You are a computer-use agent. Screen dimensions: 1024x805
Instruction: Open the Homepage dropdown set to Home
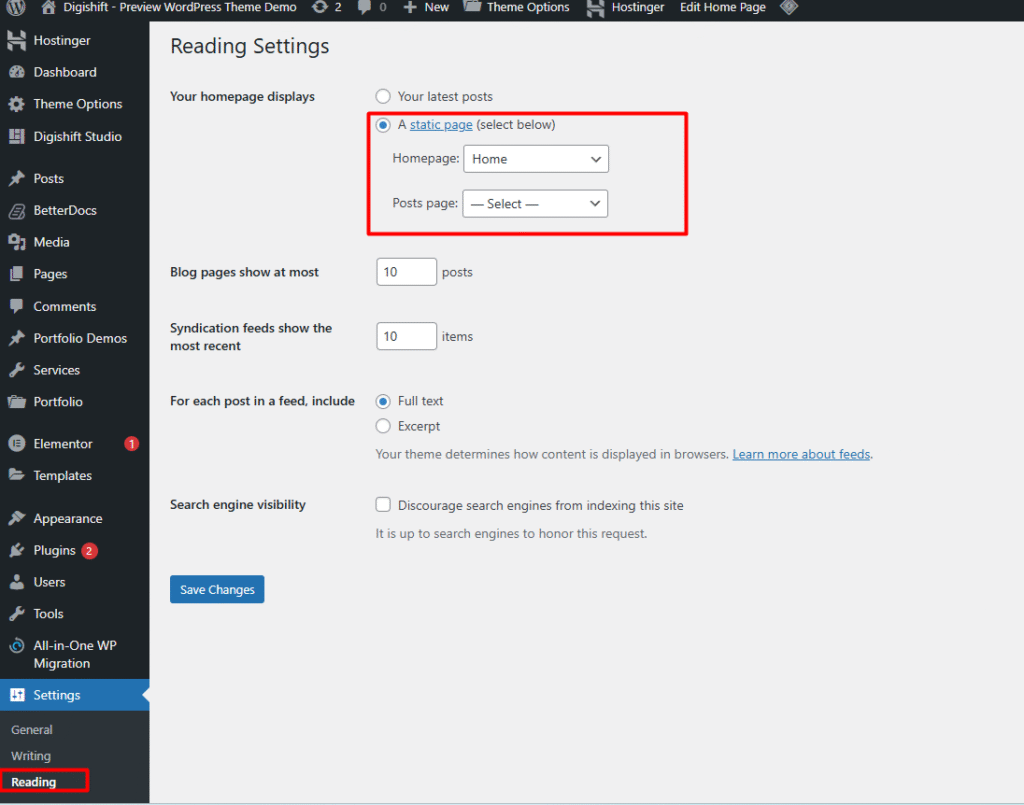click(536, 159)
